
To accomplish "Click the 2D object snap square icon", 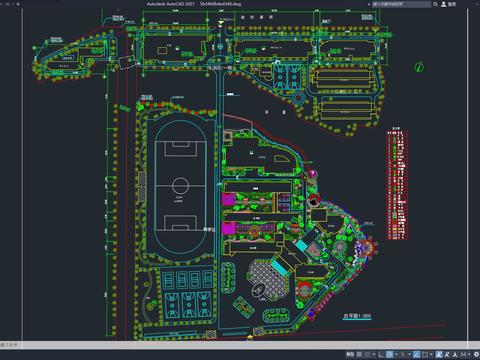I will (x=425, y=354).
